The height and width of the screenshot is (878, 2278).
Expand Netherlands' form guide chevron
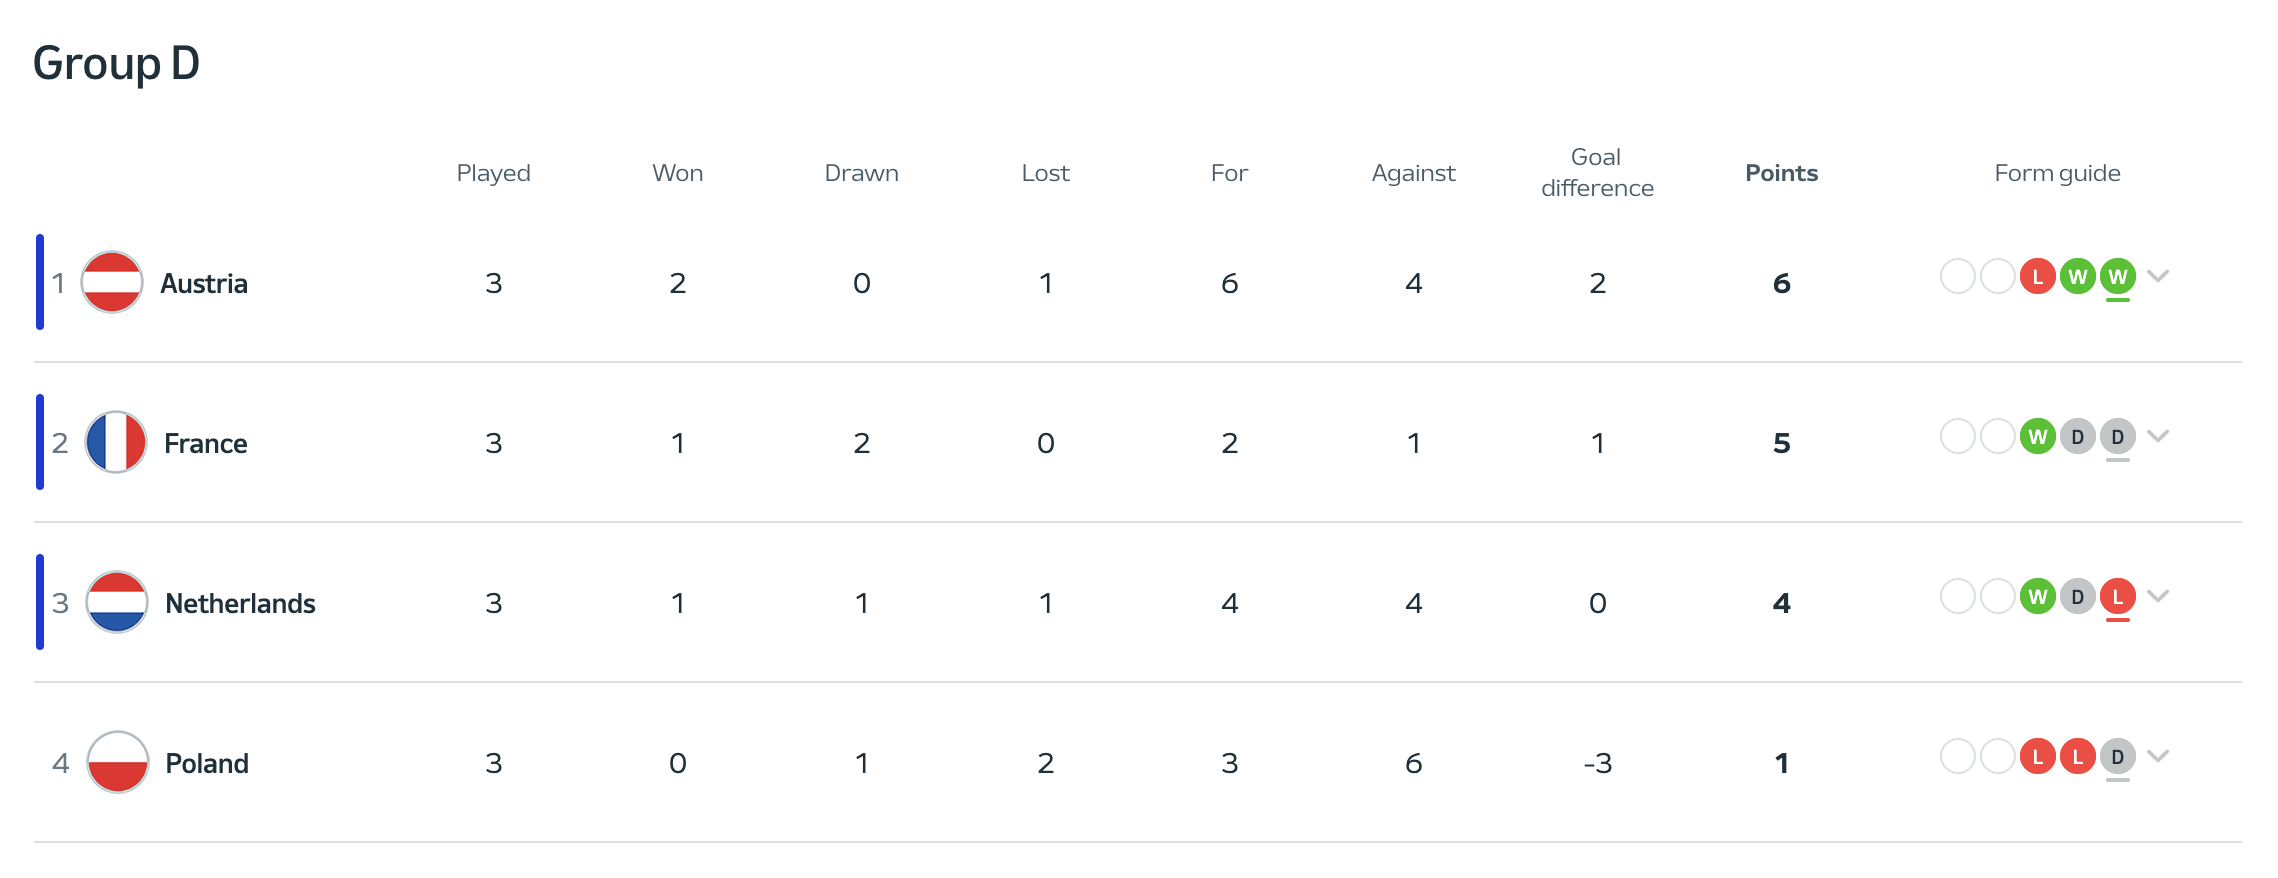point(2158,596)
